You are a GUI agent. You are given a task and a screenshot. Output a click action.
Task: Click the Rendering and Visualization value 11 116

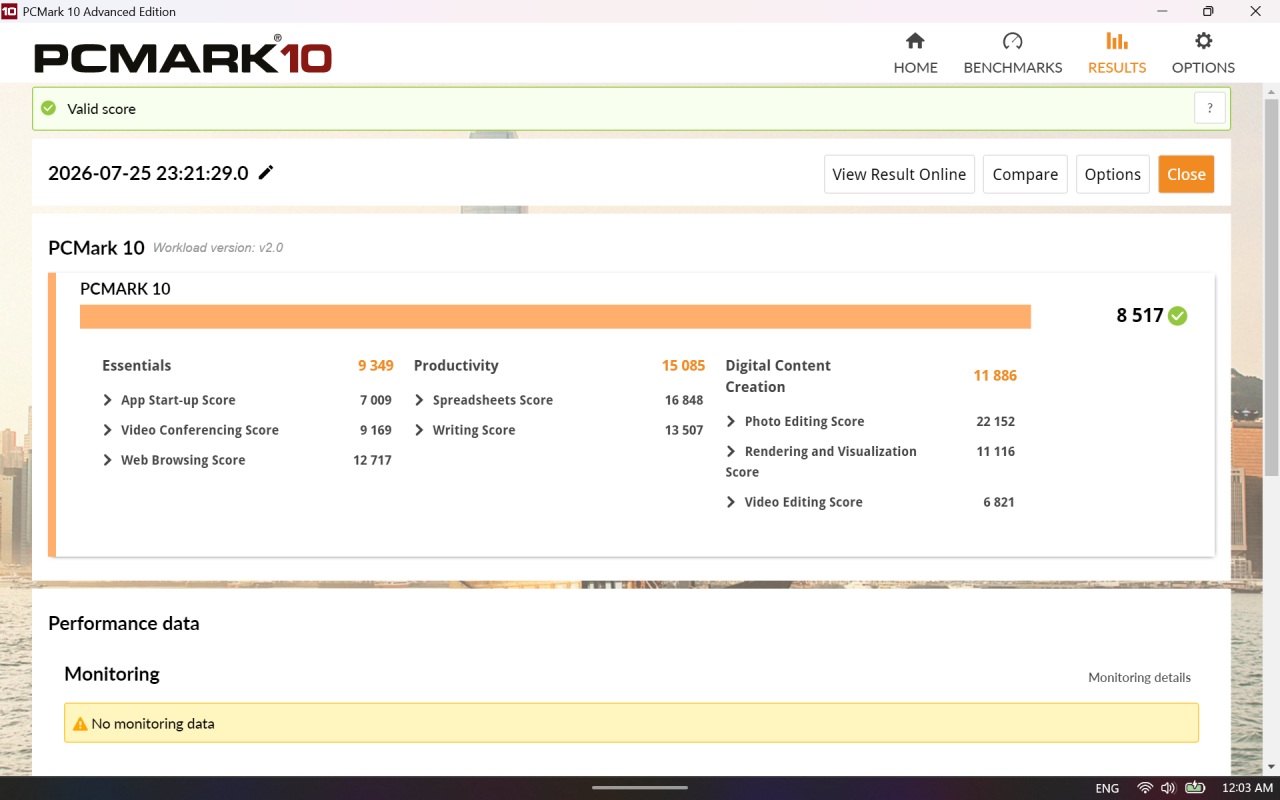995,452
